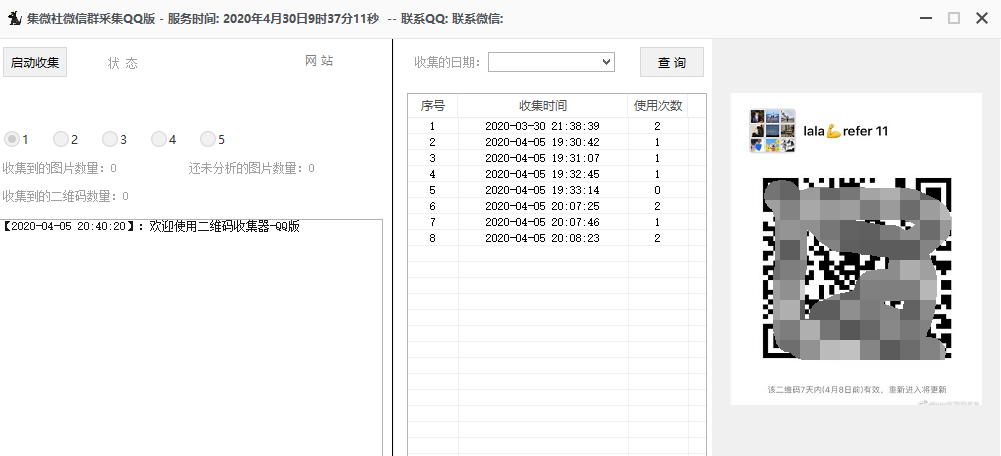Select row 2020-04-05 19:30:42
Image resolution: width=1001 pixels, height=456 pixels.
coord(557,142)
